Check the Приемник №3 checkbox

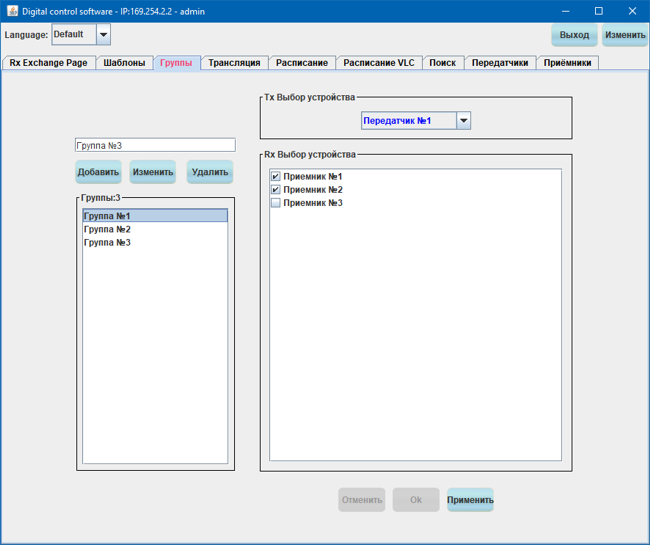click(x=276, y=203)
